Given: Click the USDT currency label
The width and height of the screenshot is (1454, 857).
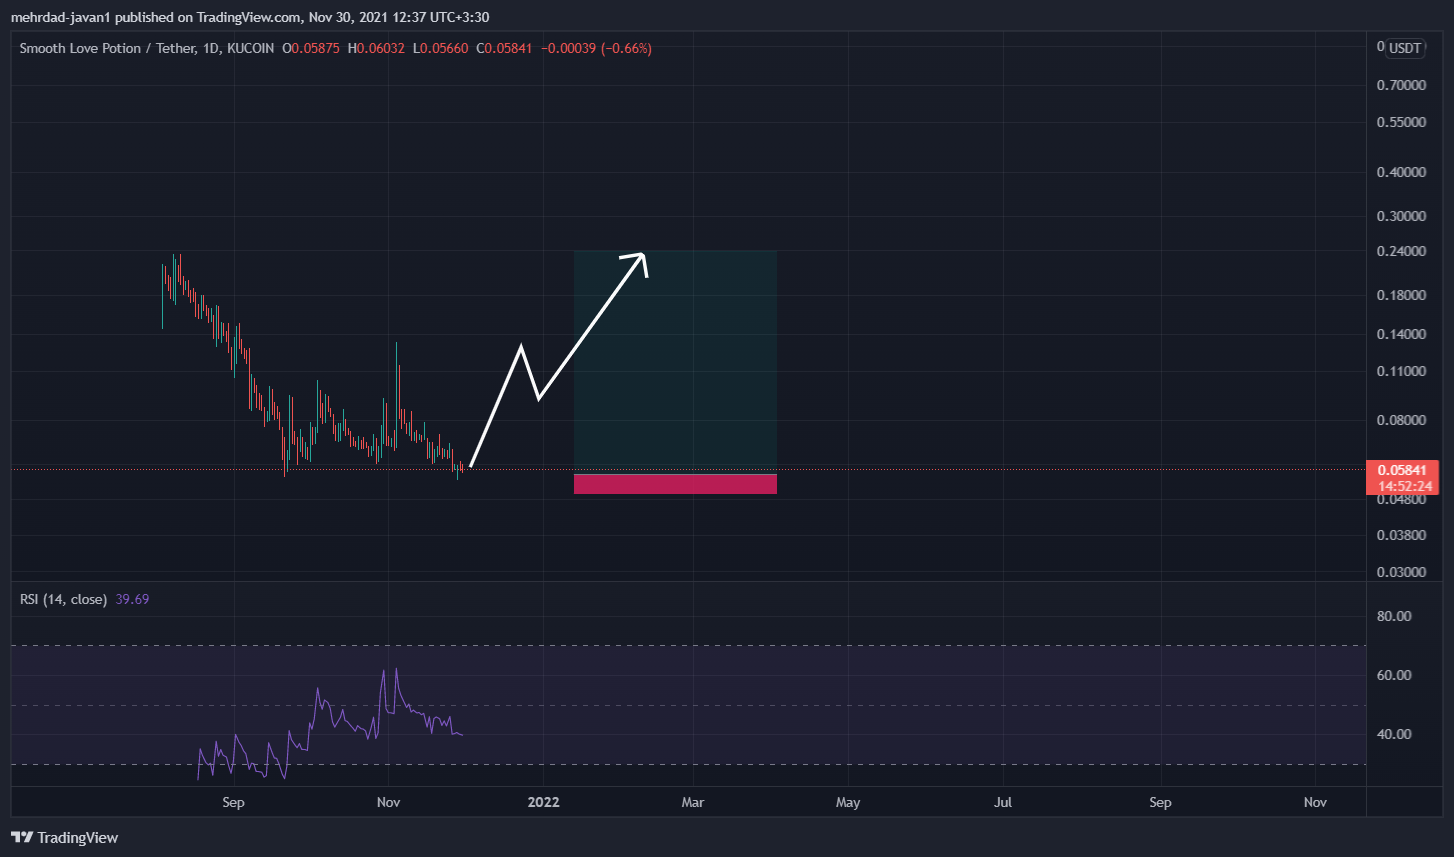Looking at the screenshot, I should point(1406,48).
